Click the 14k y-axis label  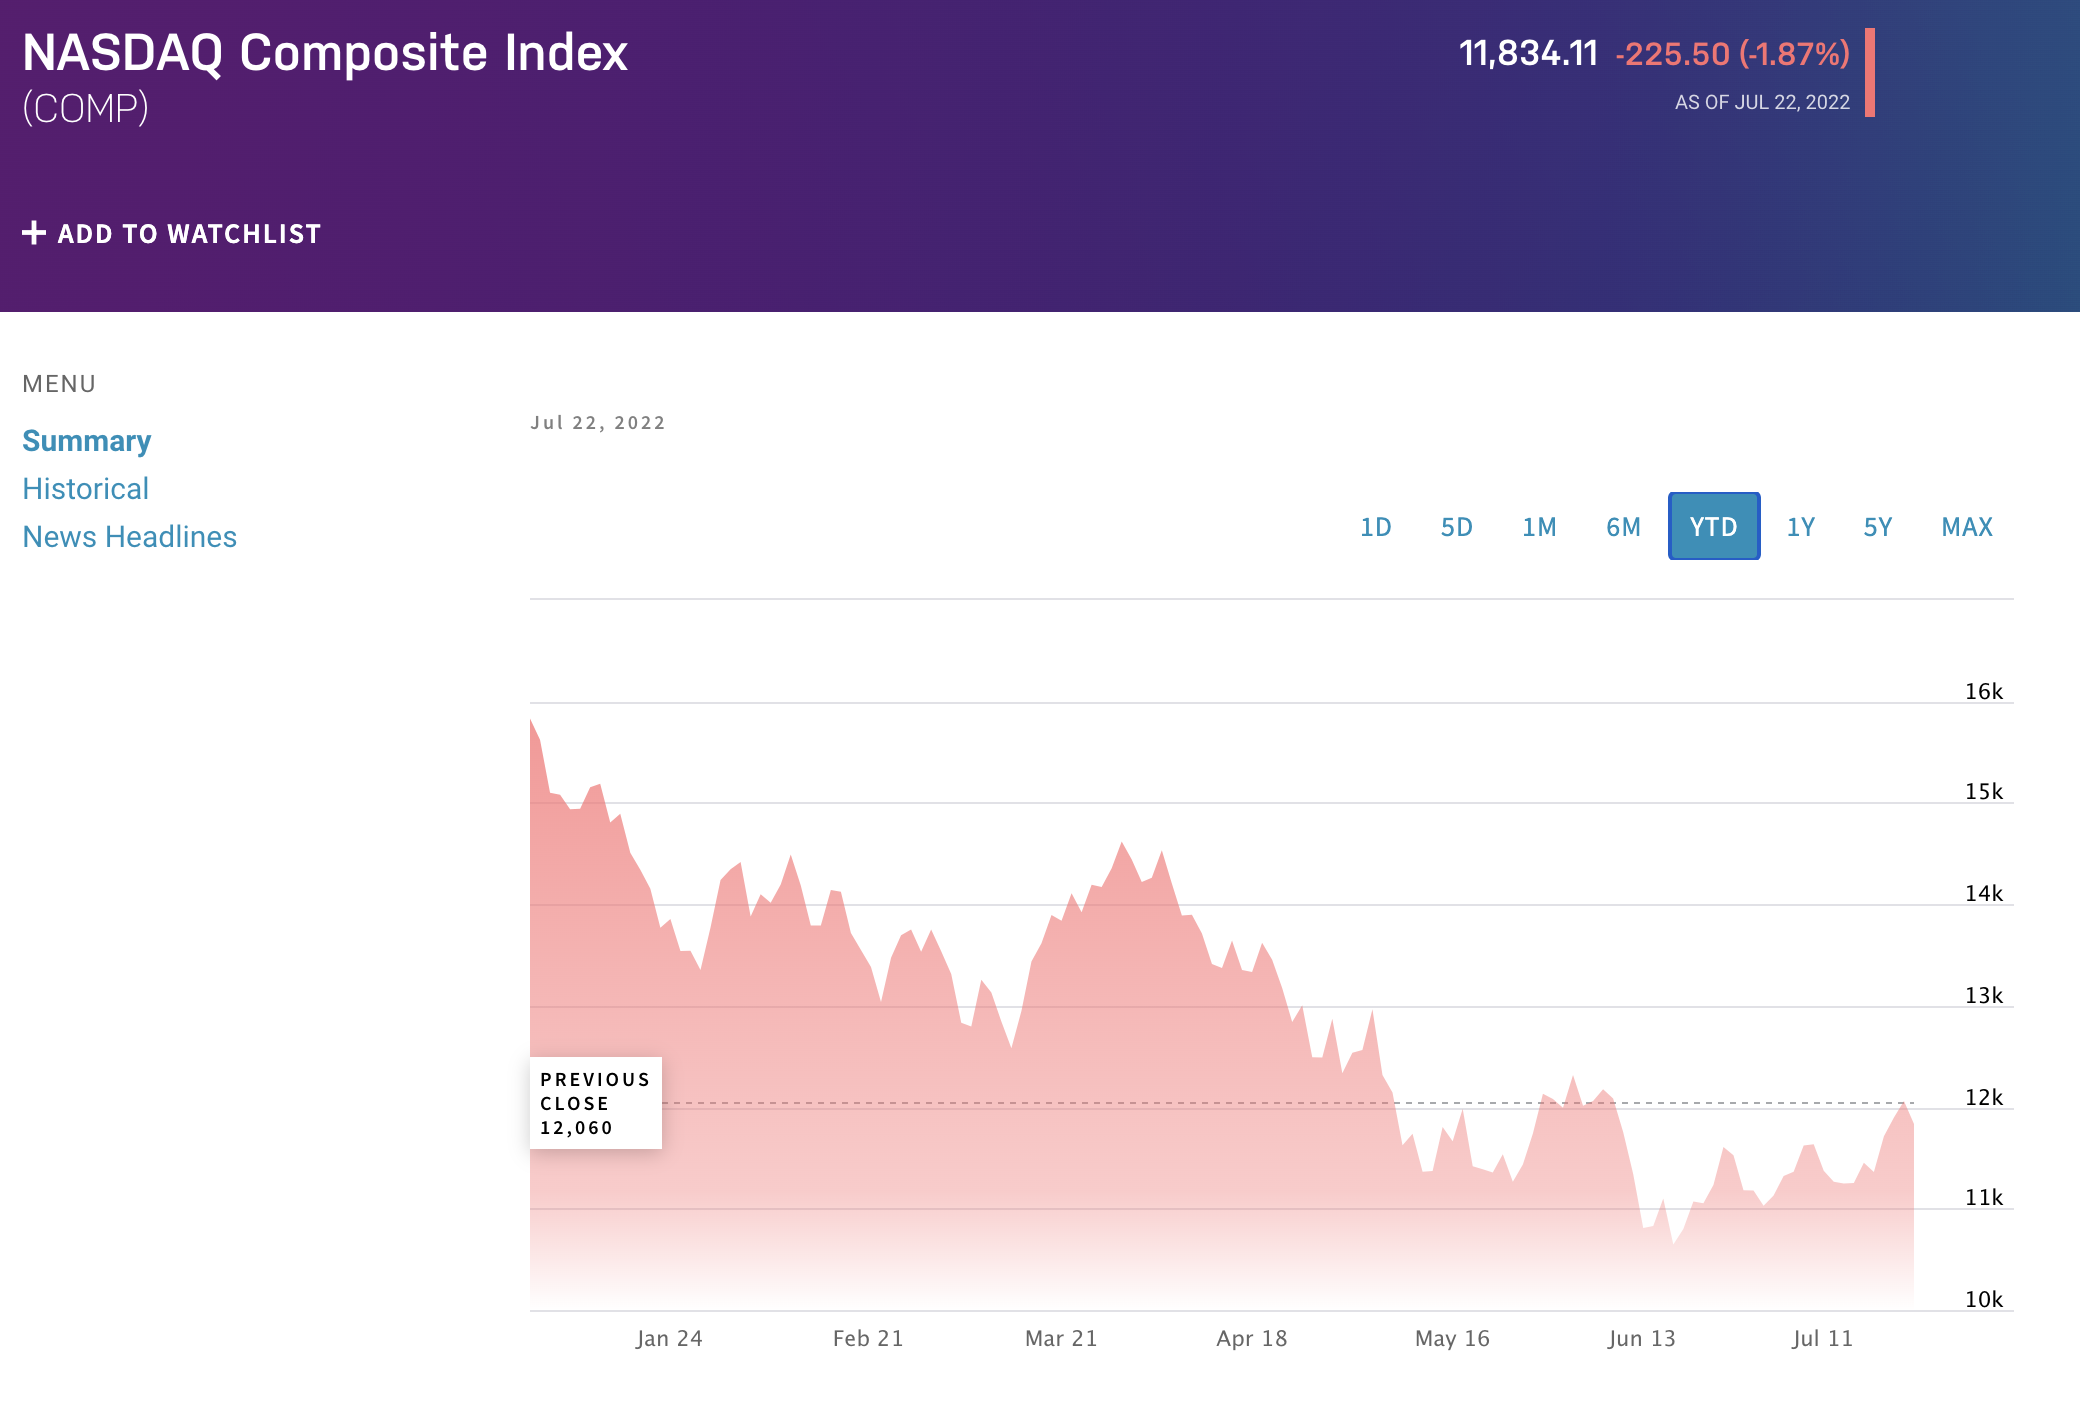coord(1984,893)
